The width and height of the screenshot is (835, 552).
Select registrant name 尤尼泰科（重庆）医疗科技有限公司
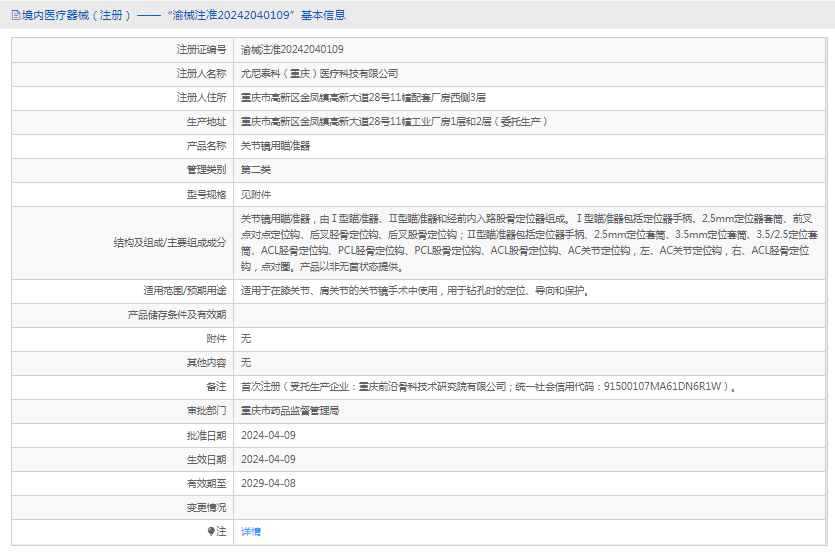[x=320, y=74]
